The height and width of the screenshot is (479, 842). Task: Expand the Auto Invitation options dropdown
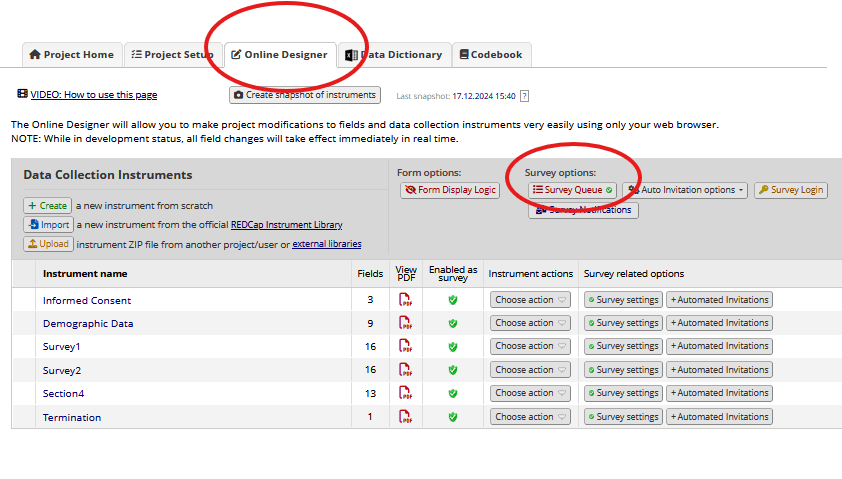685,190
